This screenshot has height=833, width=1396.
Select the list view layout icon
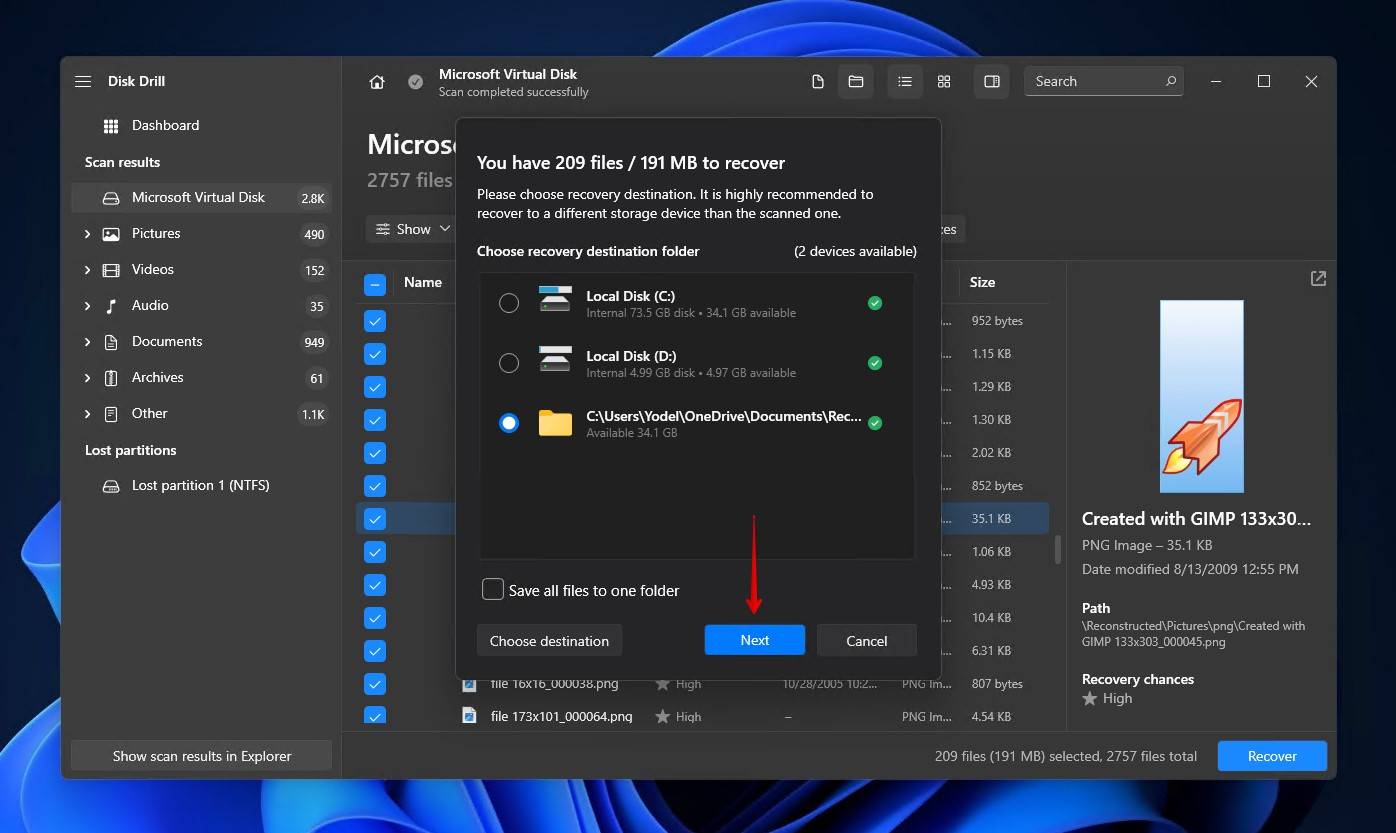pos(905,81)
